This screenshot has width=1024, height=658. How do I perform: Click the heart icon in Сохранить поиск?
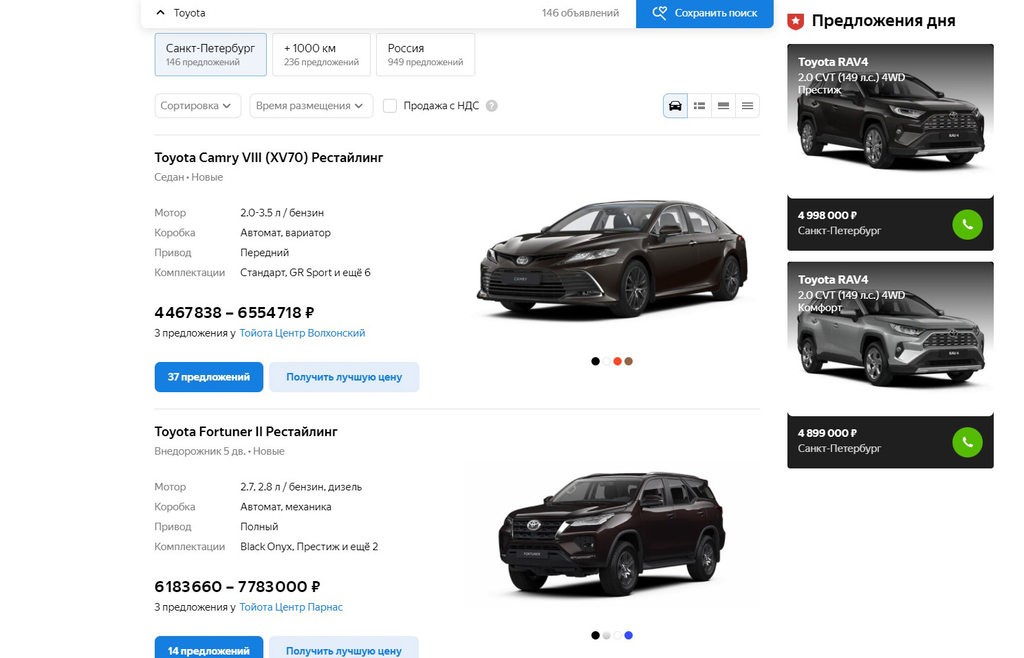tap(660, 13)
